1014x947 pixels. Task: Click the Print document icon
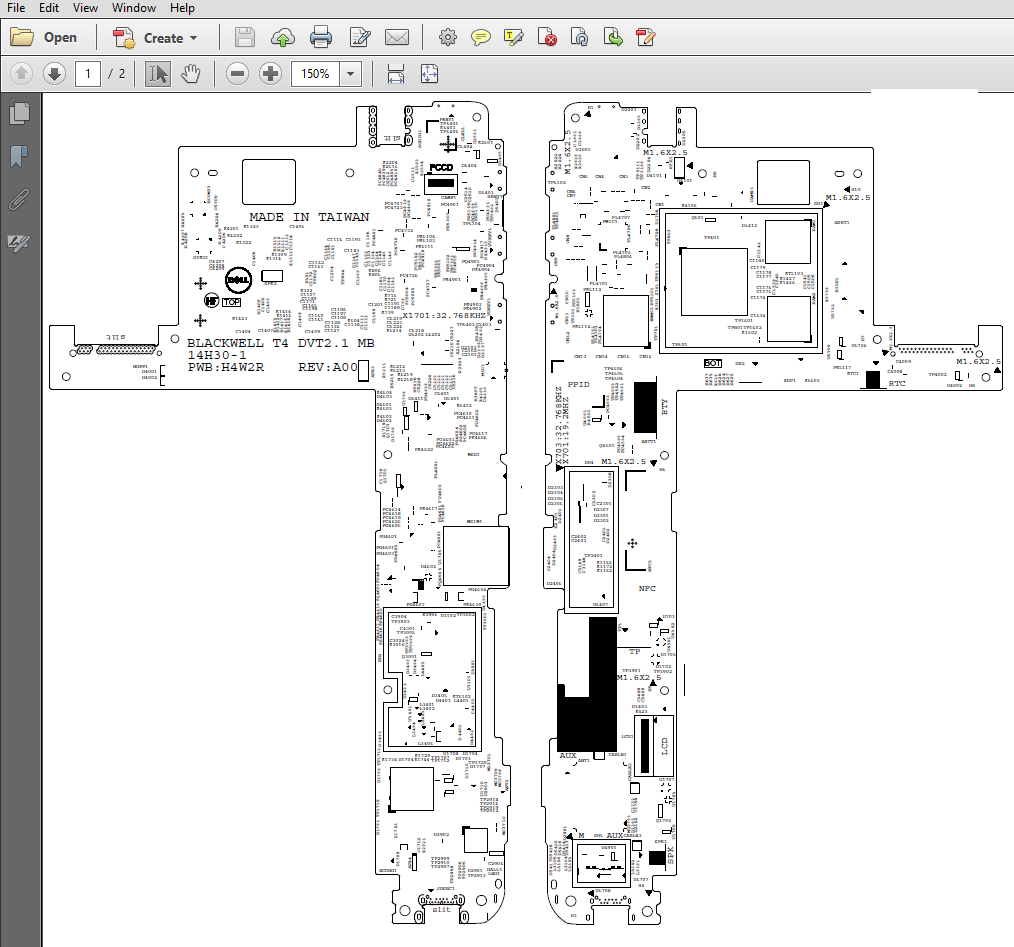tap(321, 38)
